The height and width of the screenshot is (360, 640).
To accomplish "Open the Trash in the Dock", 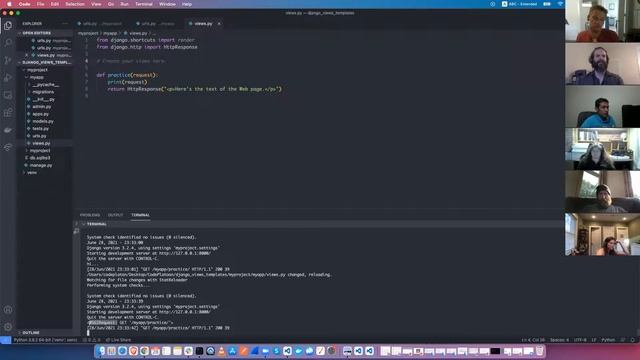I will tap(540, 351).
